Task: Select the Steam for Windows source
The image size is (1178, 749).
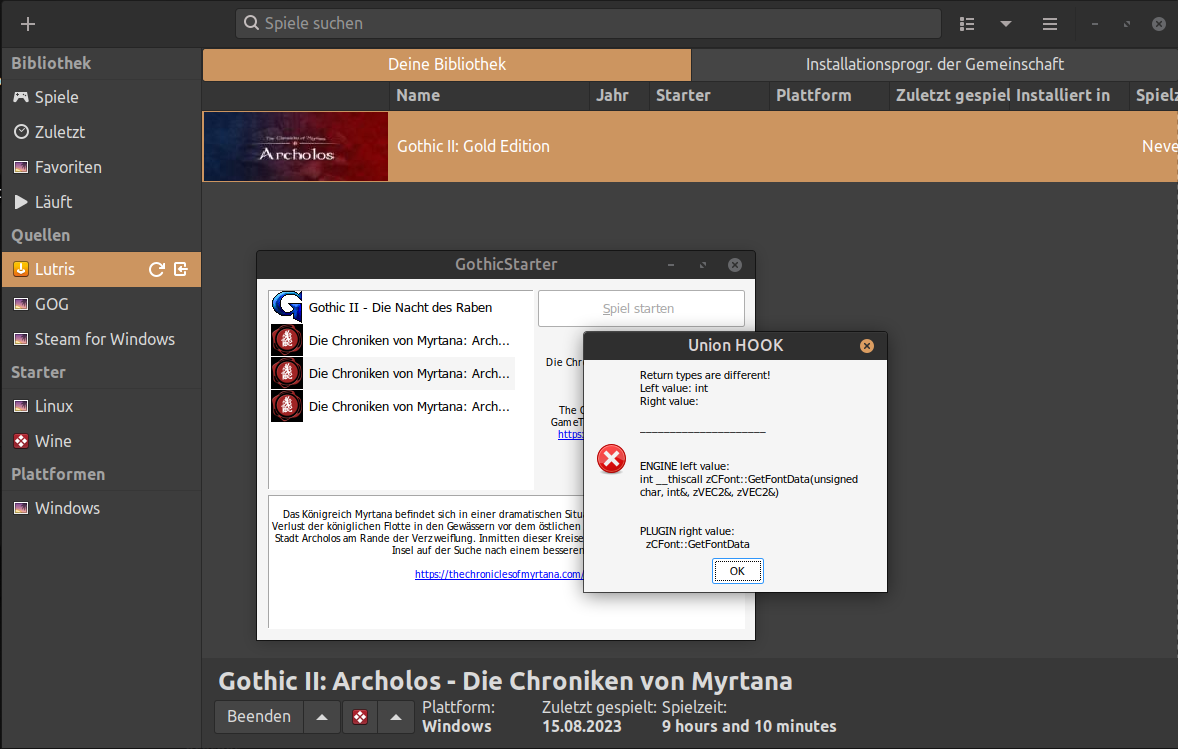Action: 101,339
